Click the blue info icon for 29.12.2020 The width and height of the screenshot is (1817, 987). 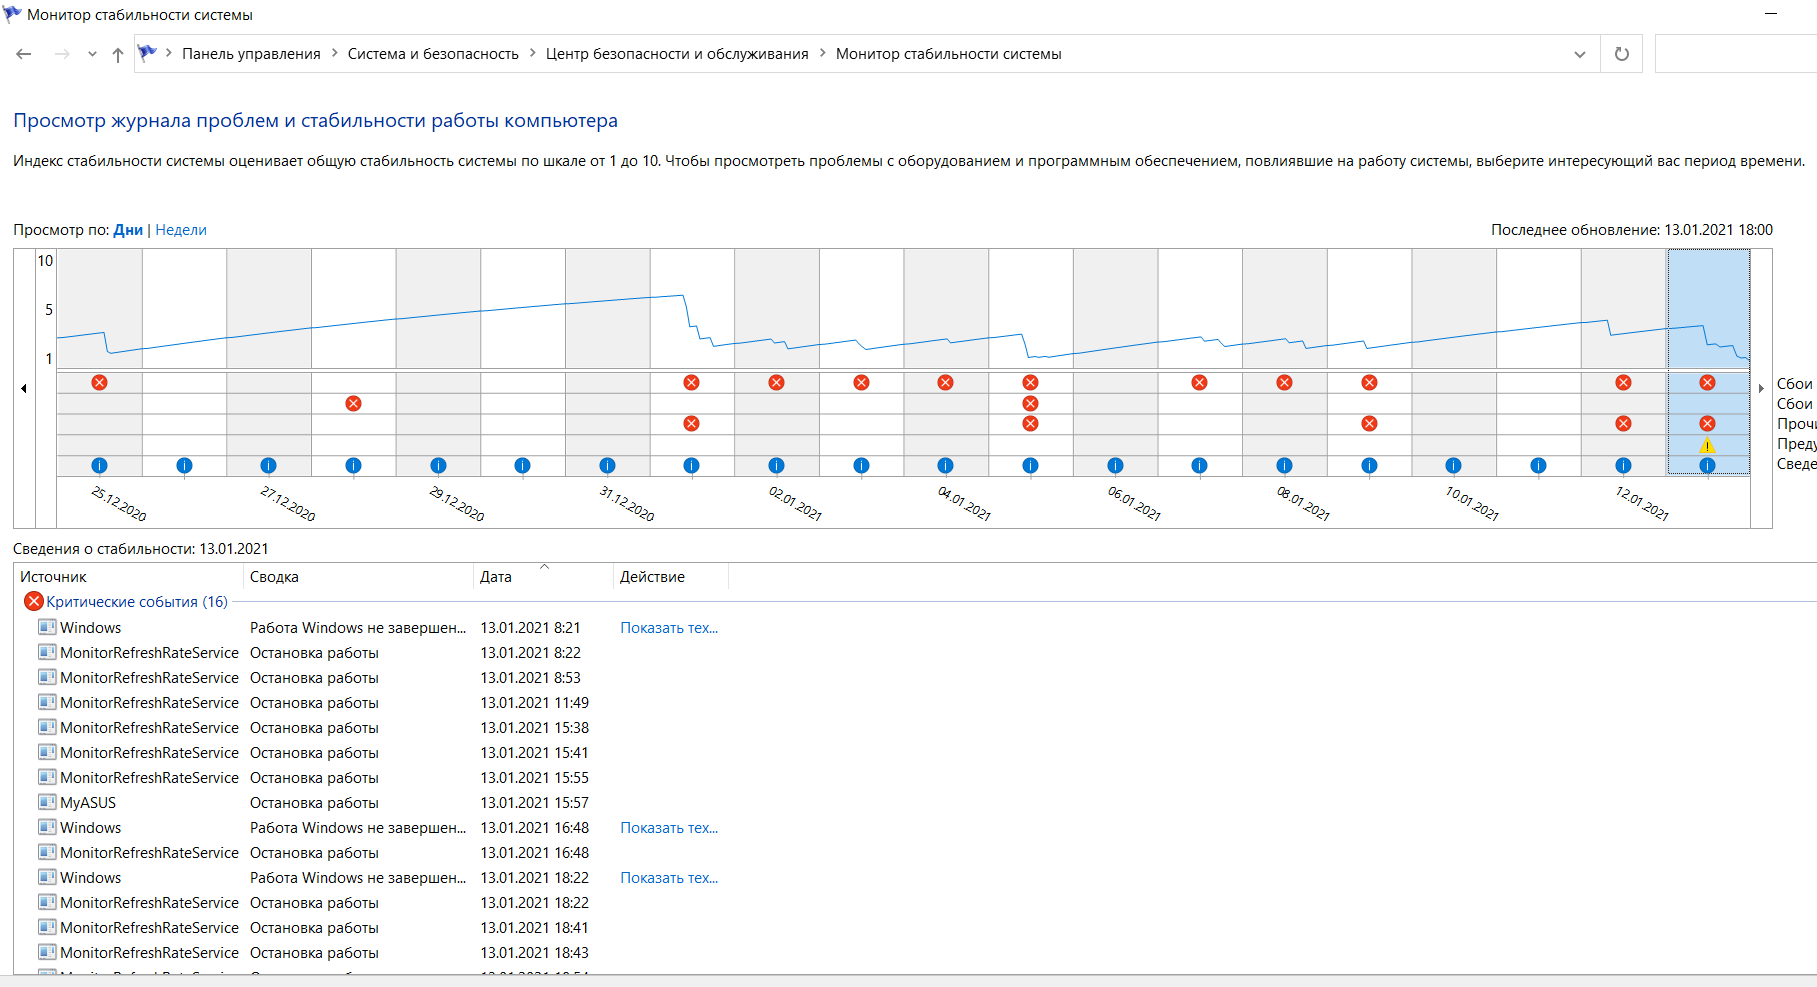(x=438, y=465)
